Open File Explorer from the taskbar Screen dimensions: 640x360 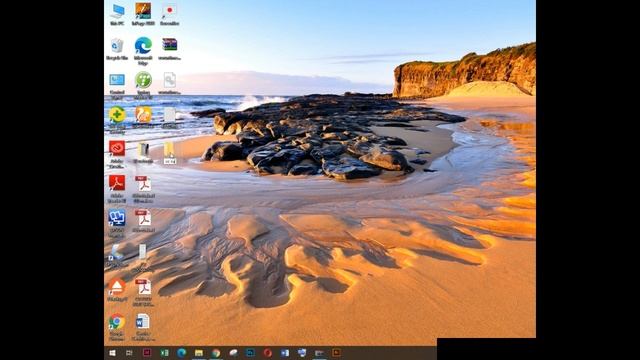(x=199, y=353)
